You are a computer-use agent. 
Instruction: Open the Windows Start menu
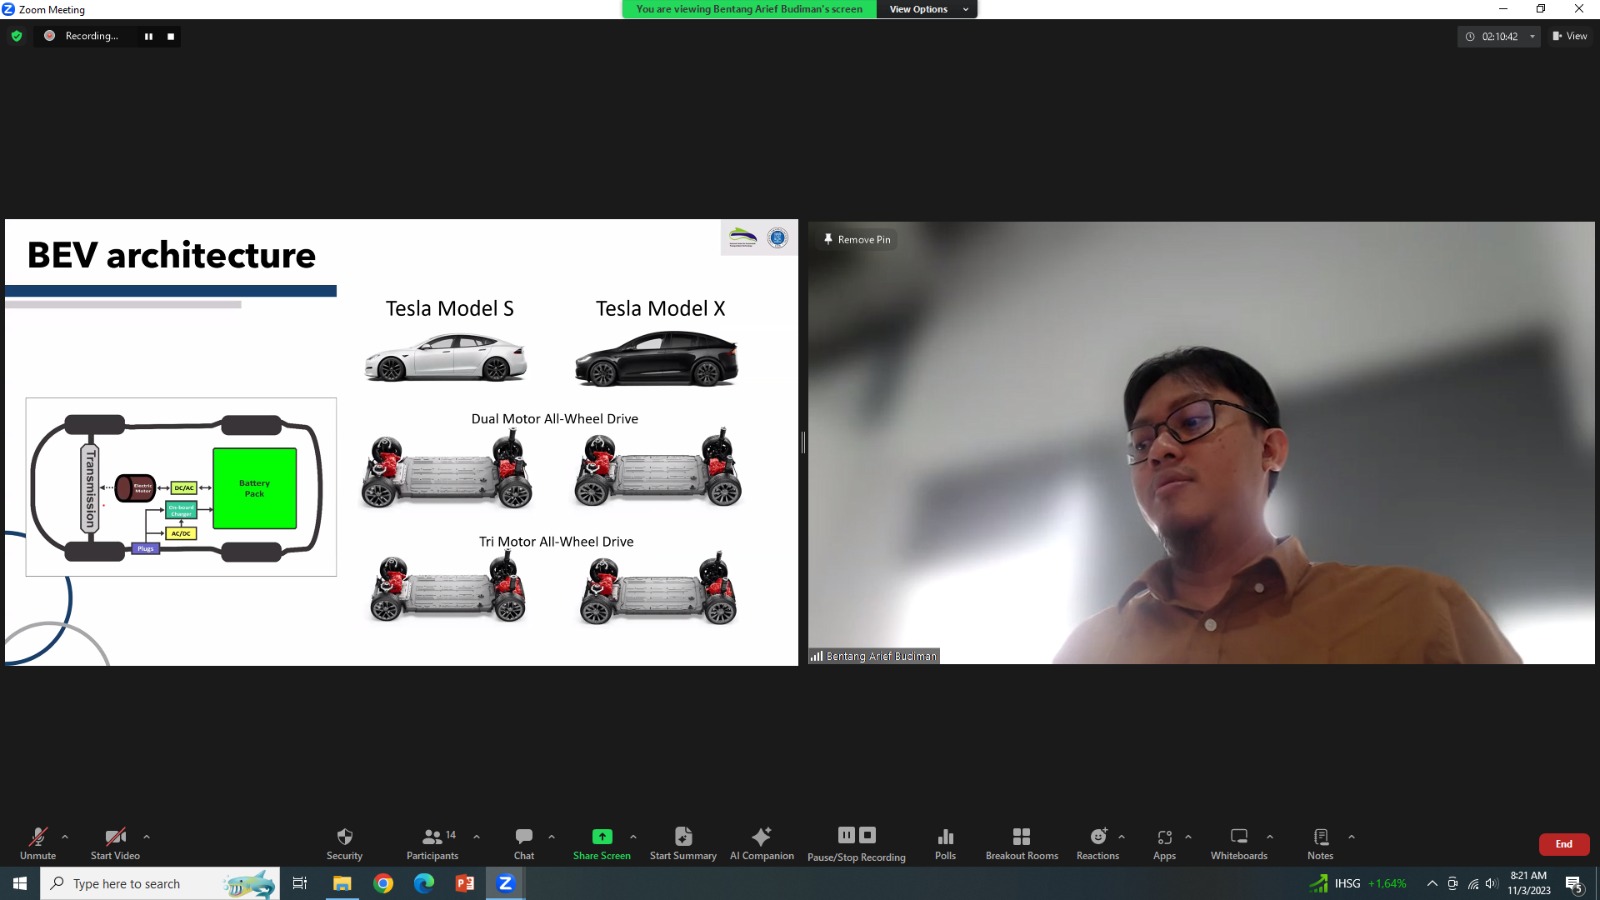pos(20,883)
